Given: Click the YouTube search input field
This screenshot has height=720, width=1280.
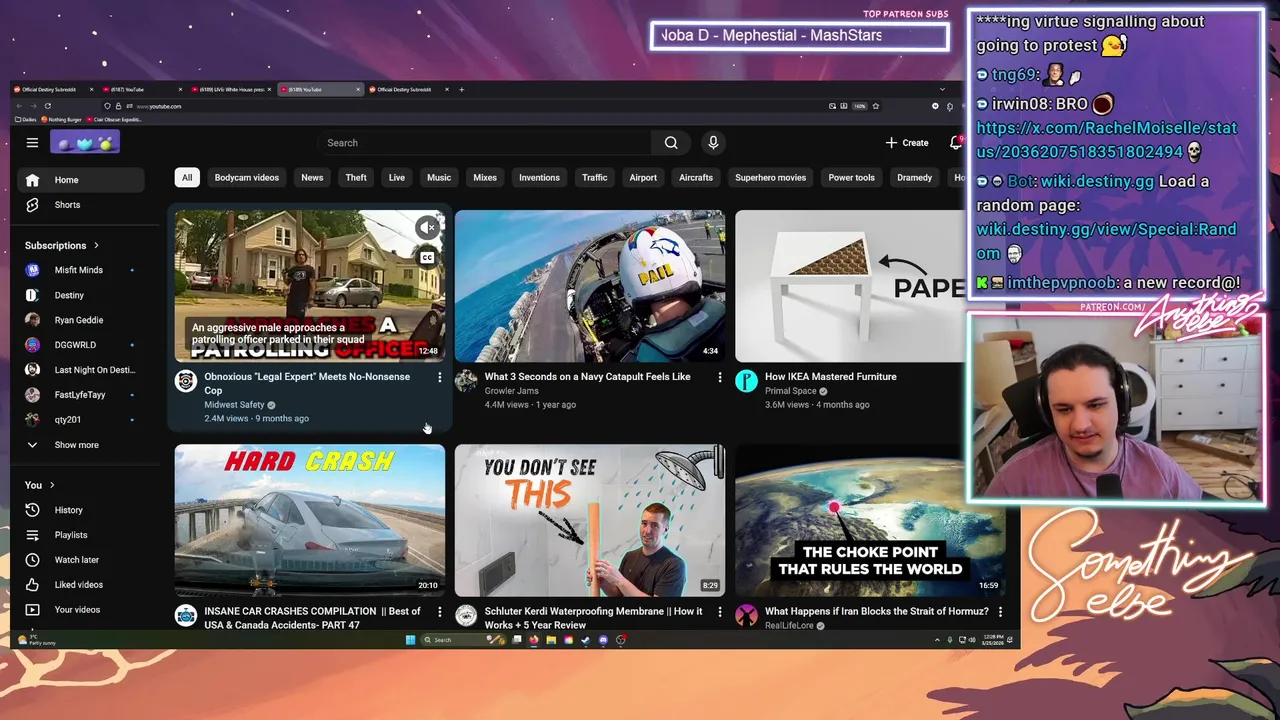Looking at the screenshot, I should 485,143.
